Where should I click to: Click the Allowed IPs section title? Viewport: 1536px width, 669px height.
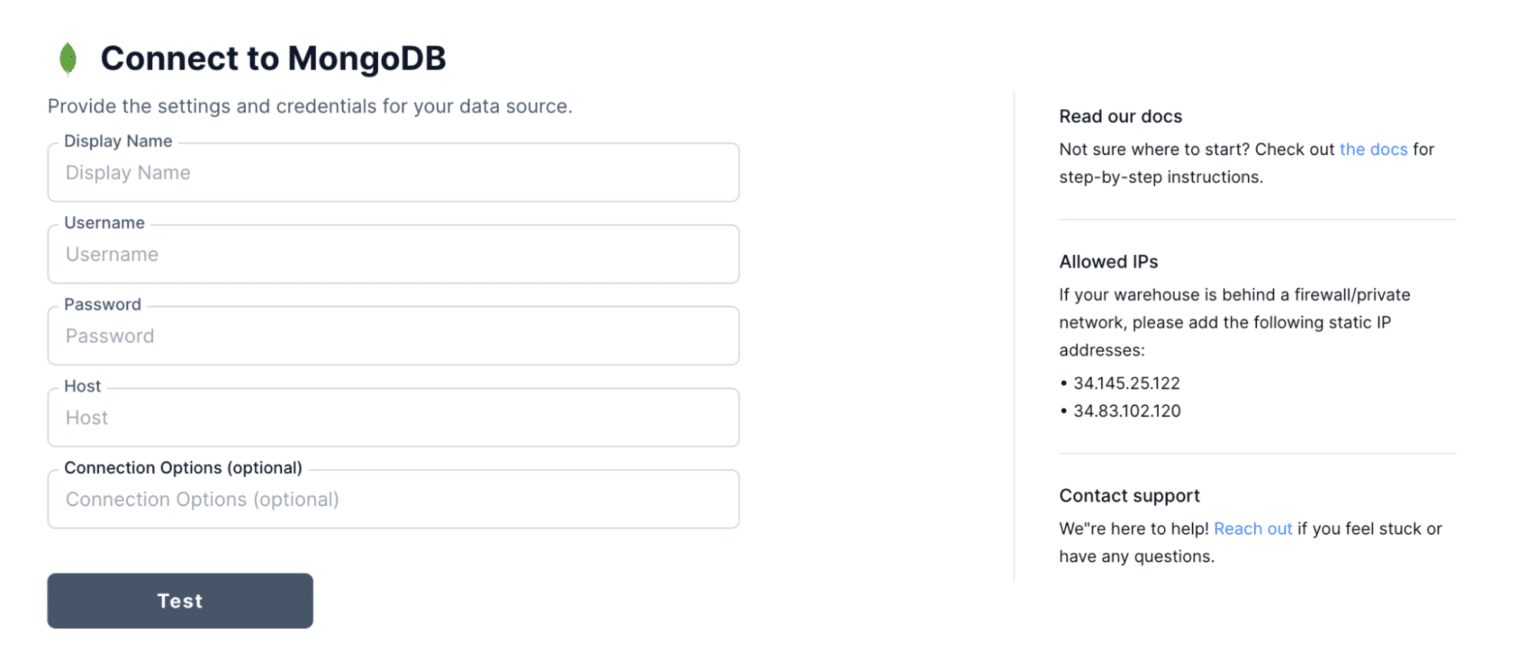point(1108,261)
